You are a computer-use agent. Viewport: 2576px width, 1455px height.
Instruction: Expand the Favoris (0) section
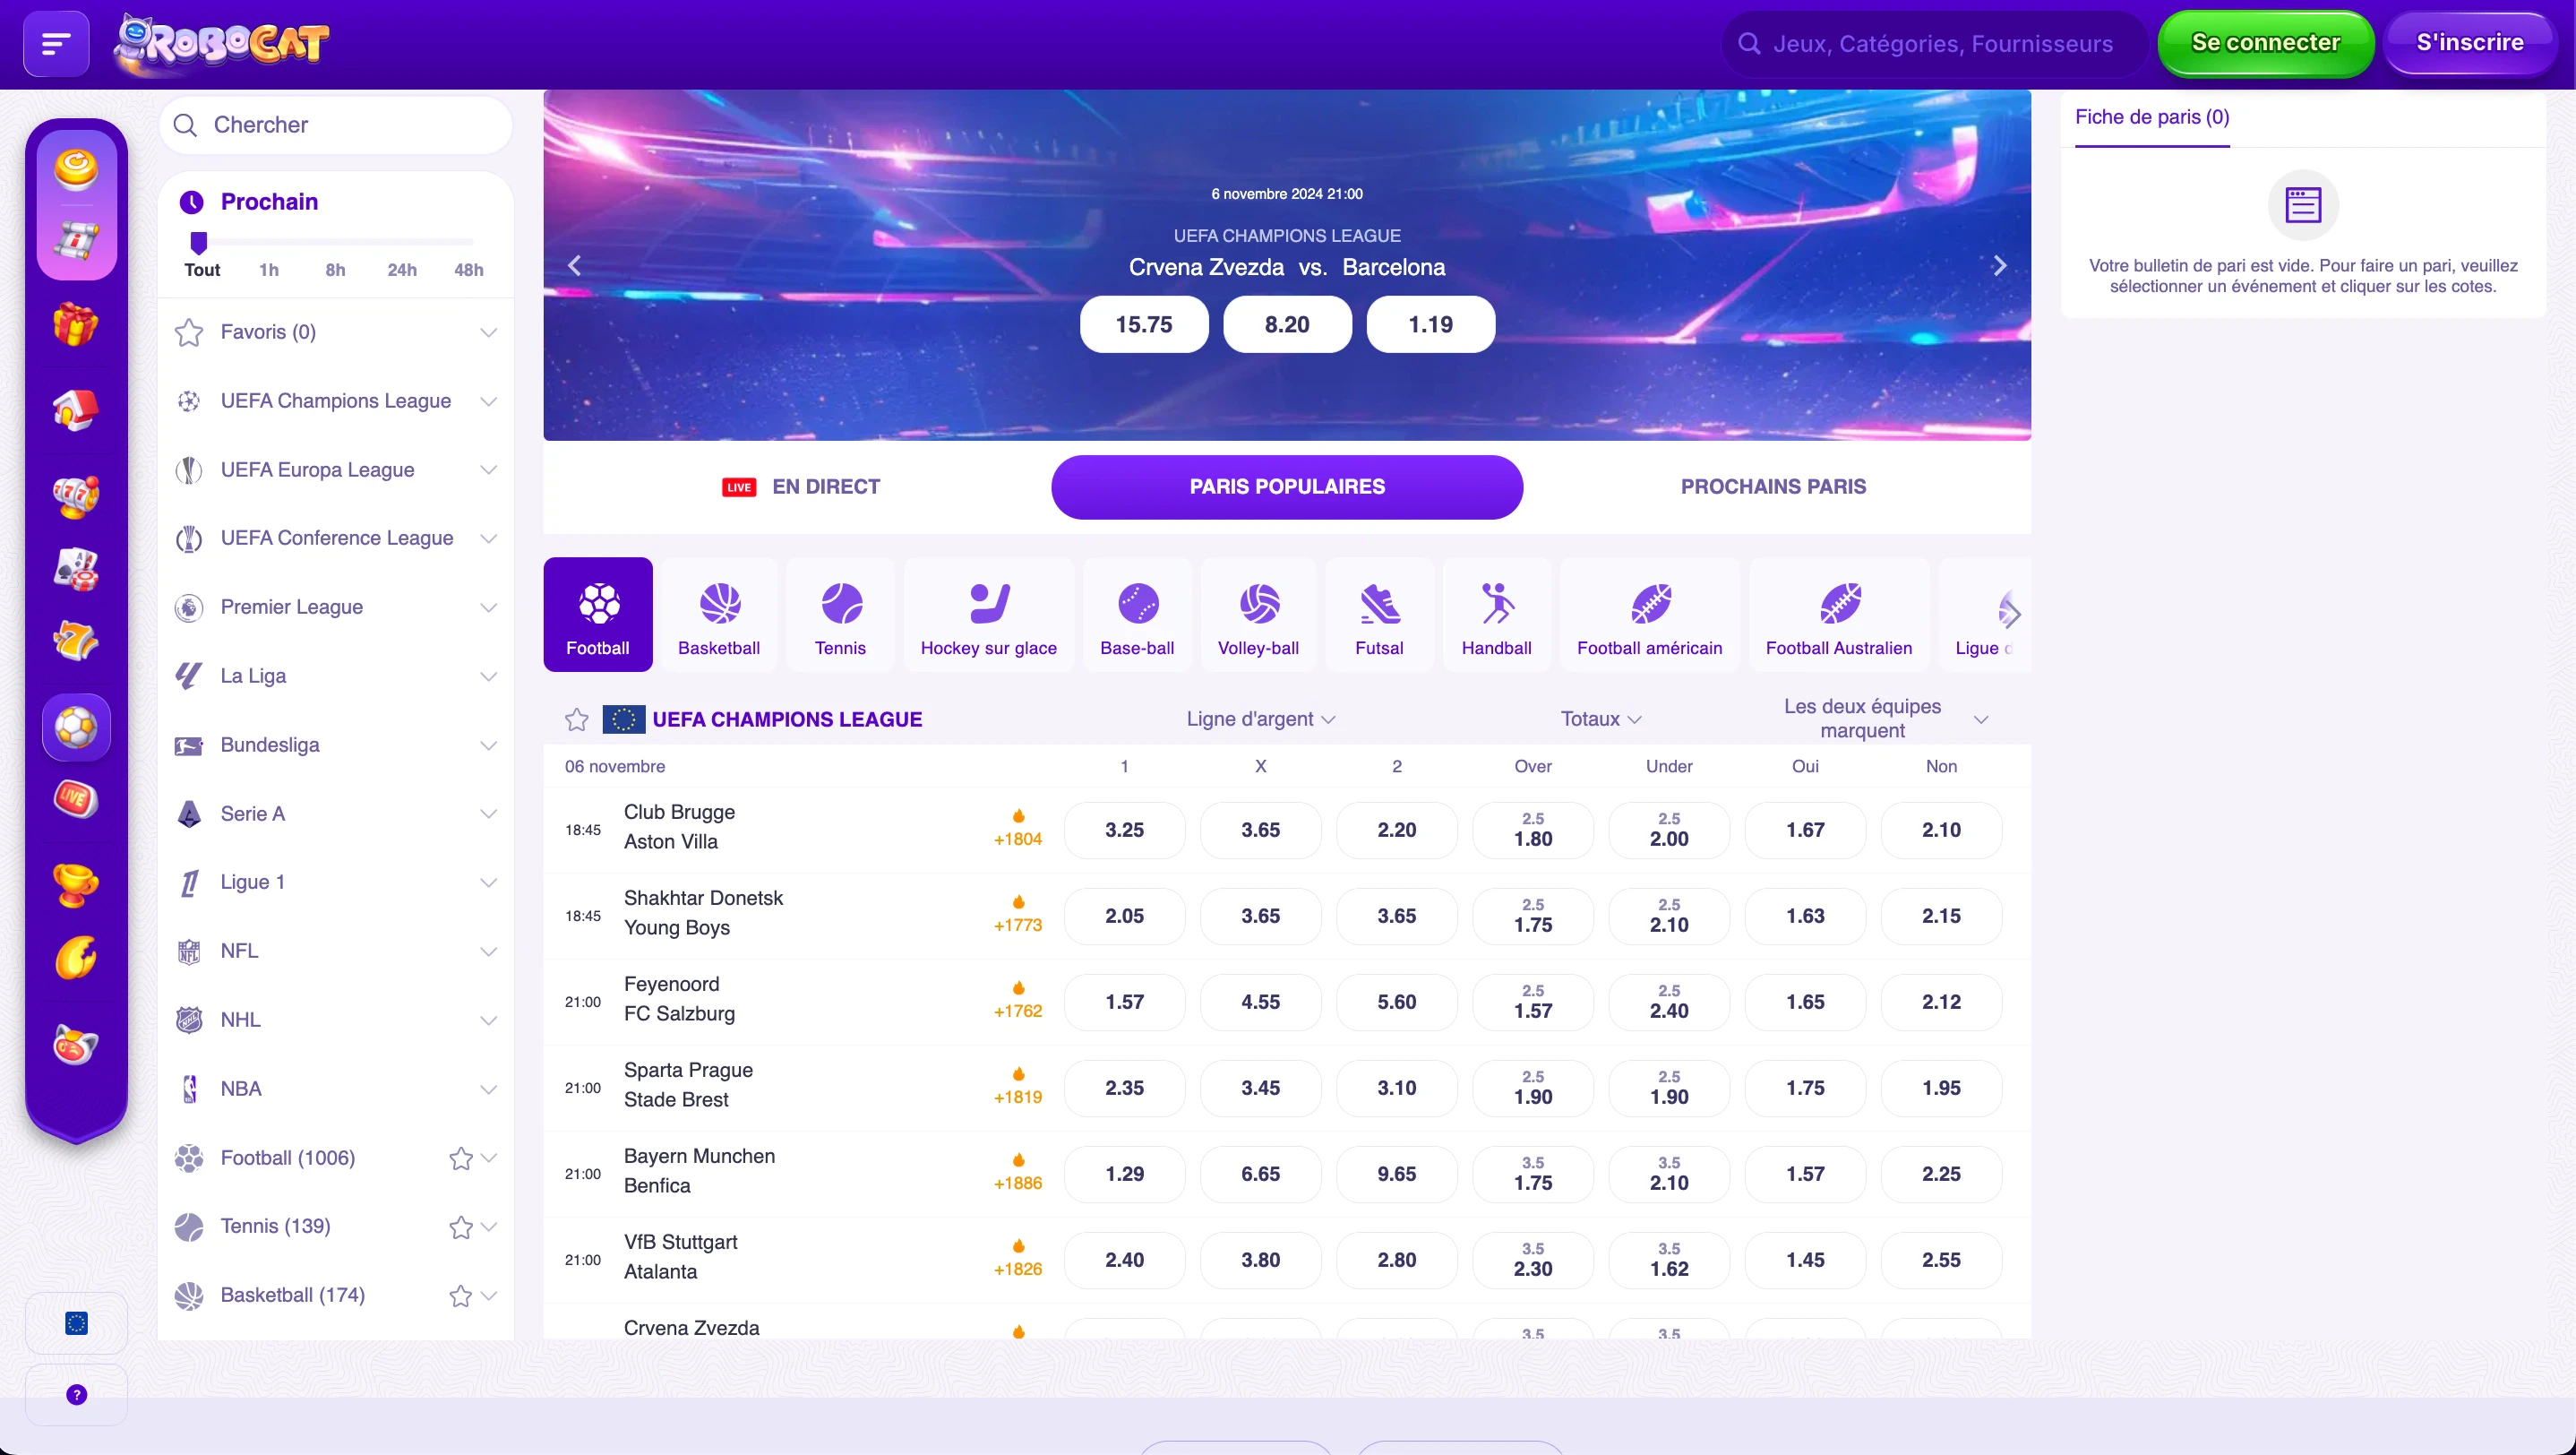point(336,332)
